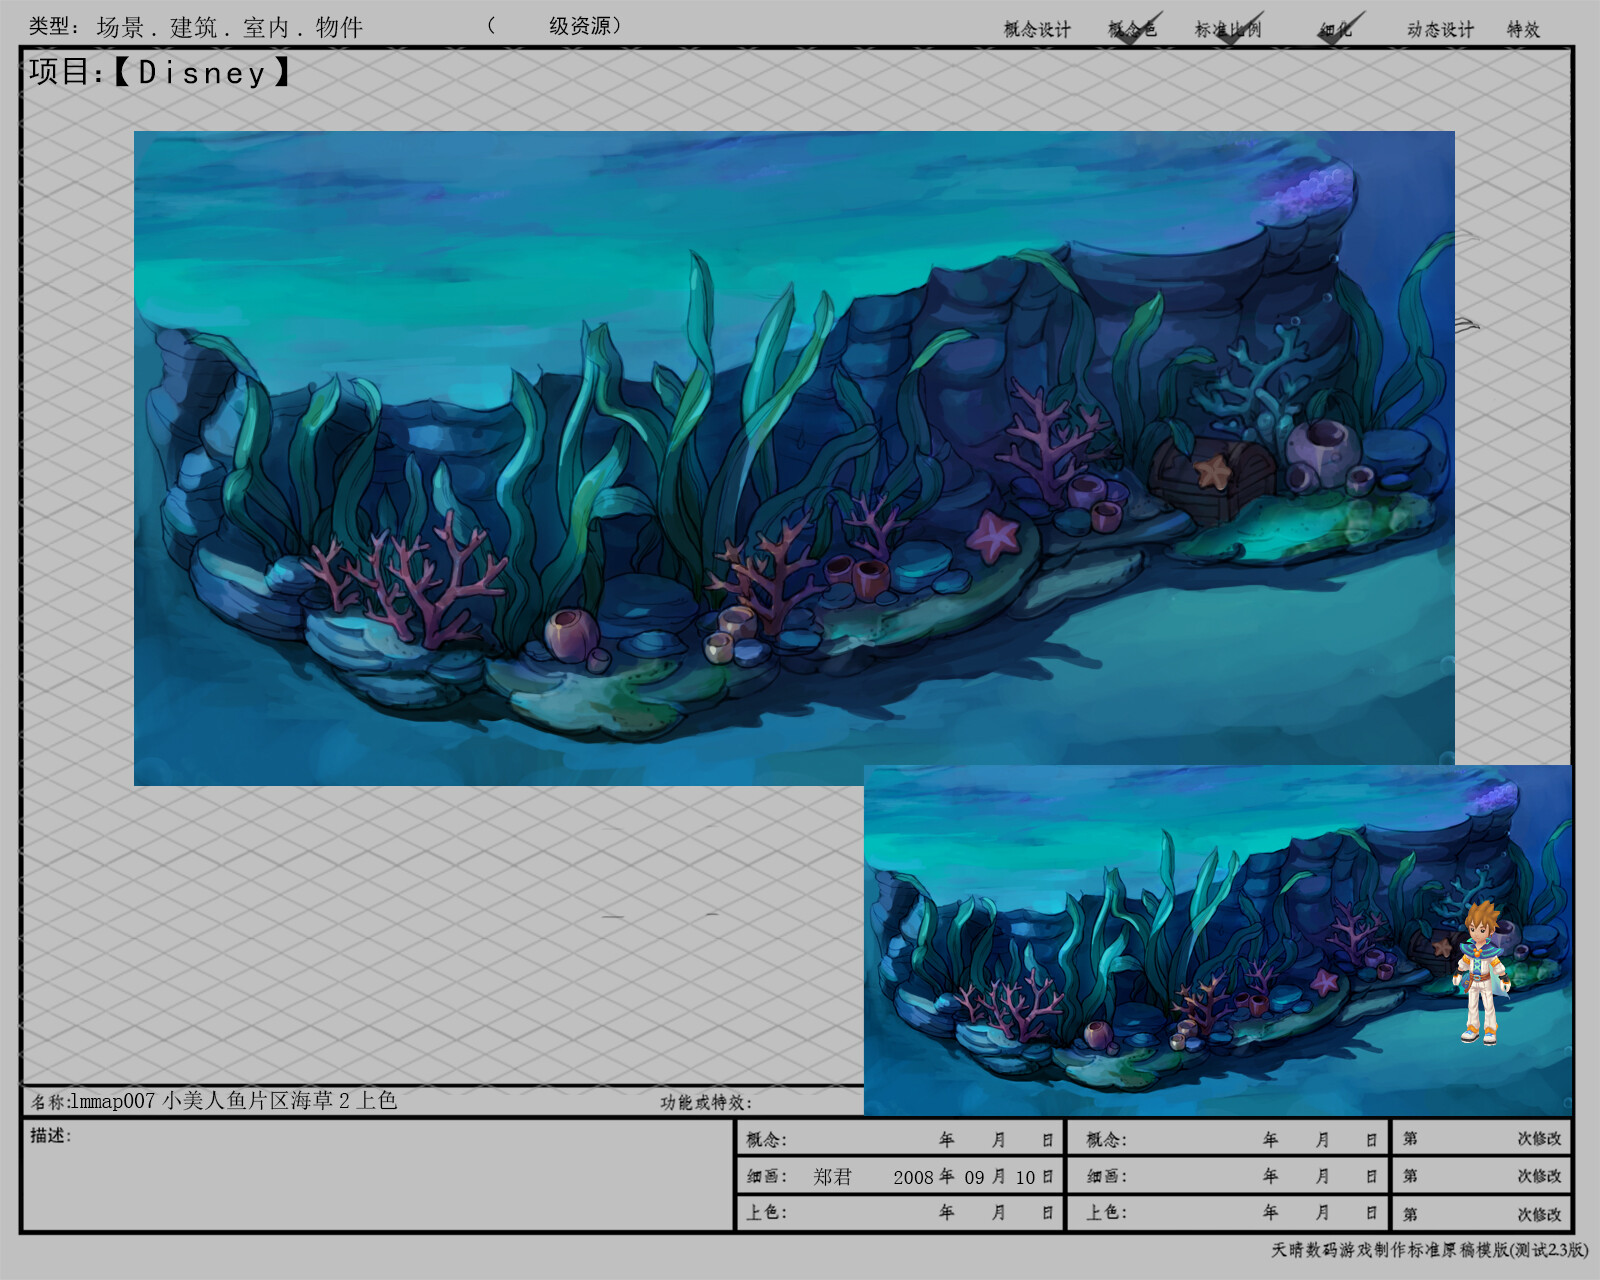Click the year value 2008
This screenshot has height=1280, width=1600.
[x=913, y=1178]
